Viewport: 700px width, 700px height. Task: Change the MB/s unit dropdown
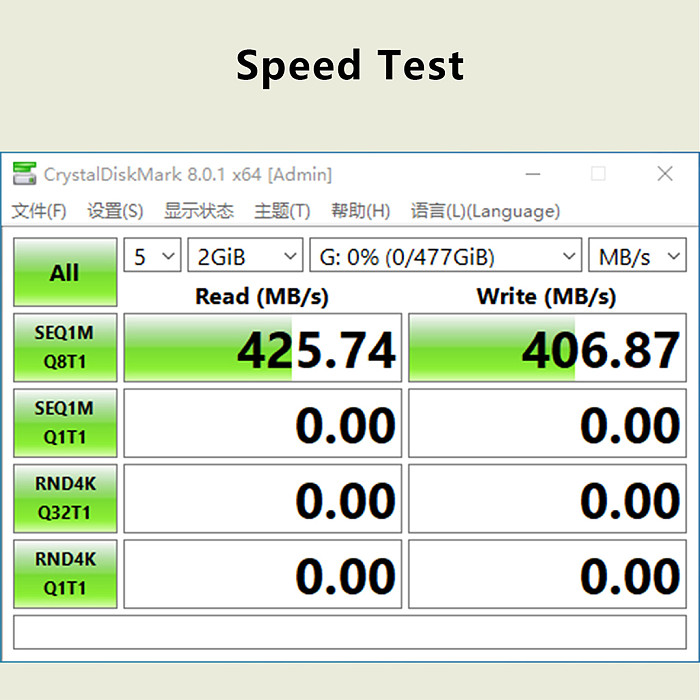coord(637,255)
